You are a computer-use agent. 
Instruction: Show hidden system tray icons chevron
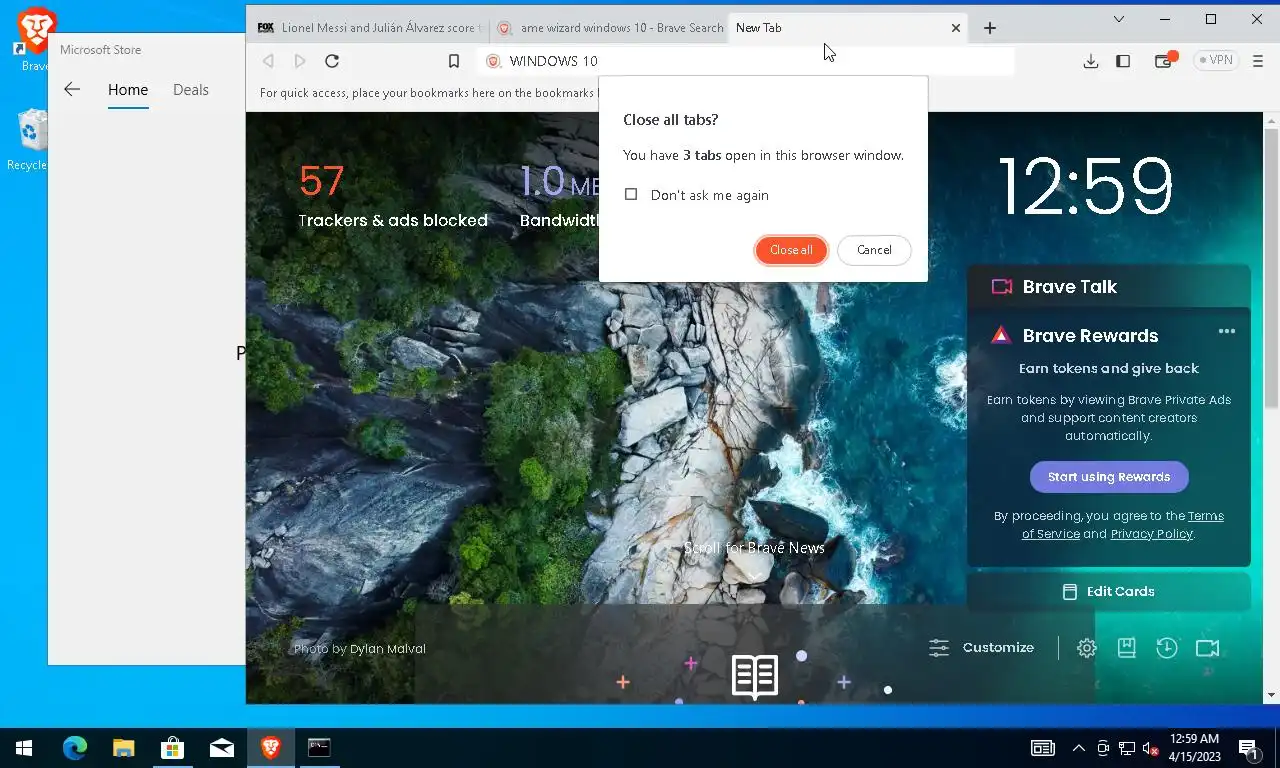1079,748
